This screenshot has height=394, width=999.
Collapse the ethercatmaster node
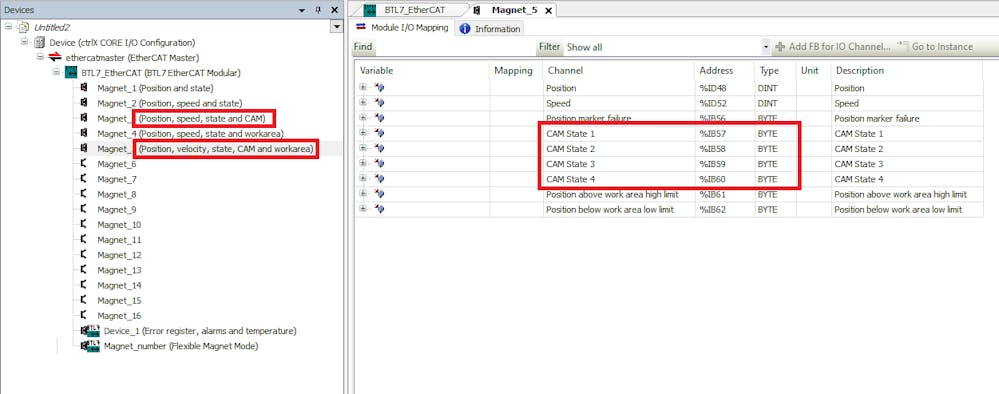click(40, 57)
